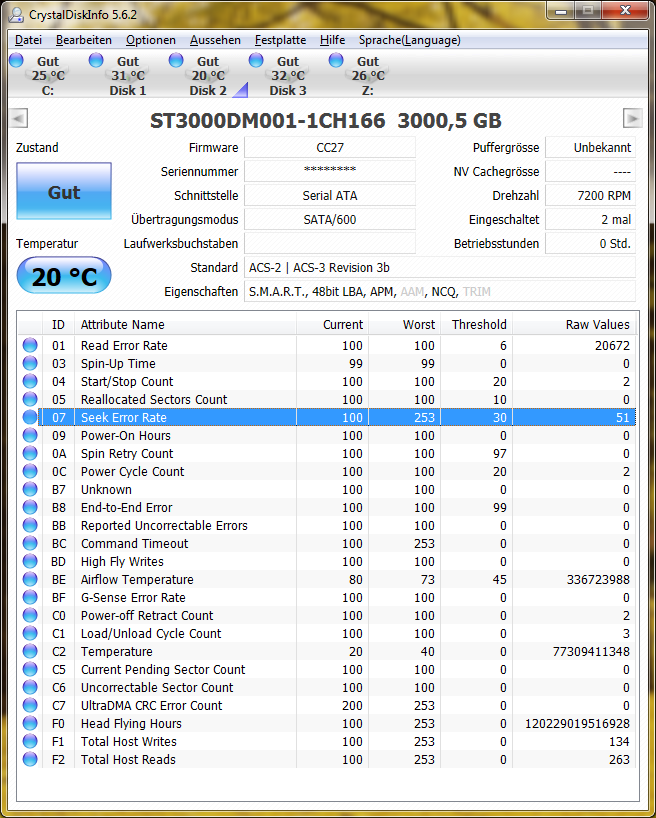
Task: Click the Start/Stop Count status orb
Action: click(x=30, y=381)
